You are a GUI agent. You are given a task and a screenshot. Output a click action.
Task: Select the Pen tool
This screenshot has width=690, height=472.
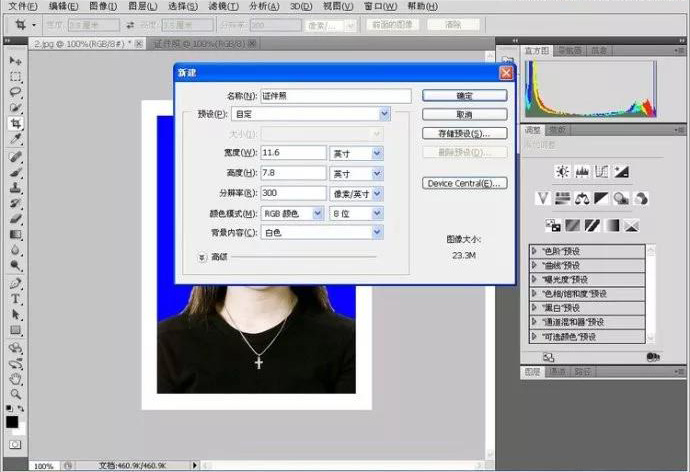point(15,283)
